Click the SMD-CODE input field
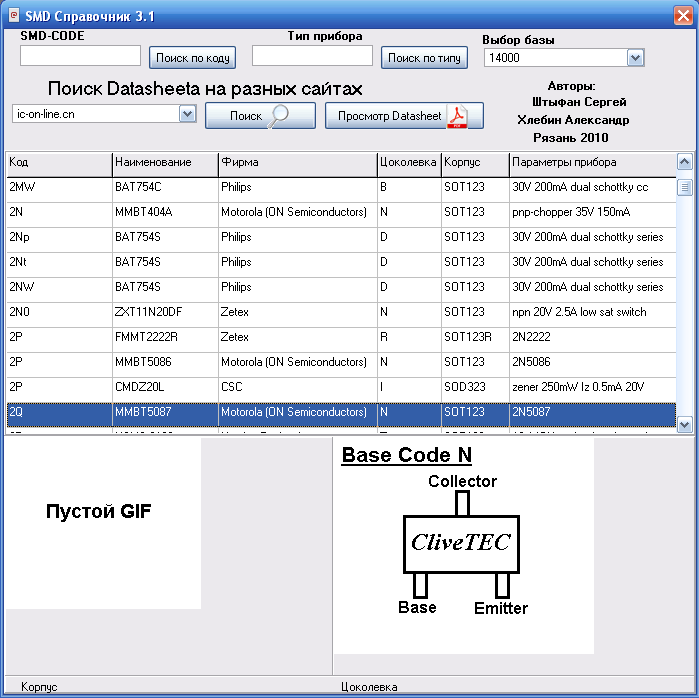 click(x=80, y=56)
